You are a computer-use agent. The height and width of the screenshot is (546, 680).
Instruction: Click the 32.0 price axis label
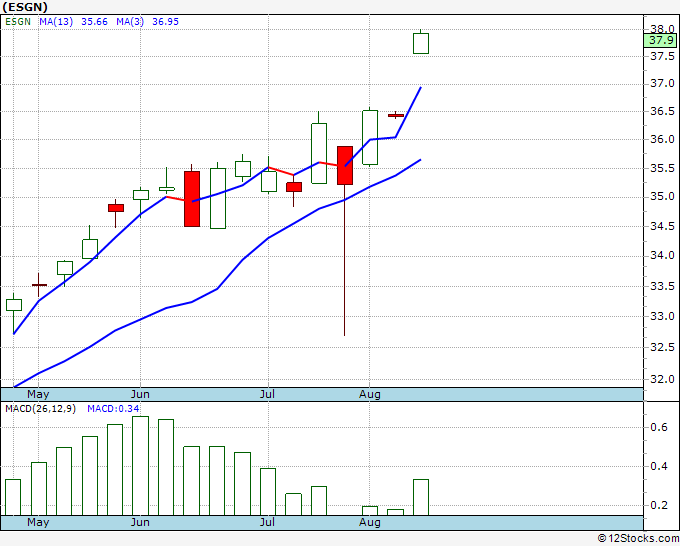[663, 379]
